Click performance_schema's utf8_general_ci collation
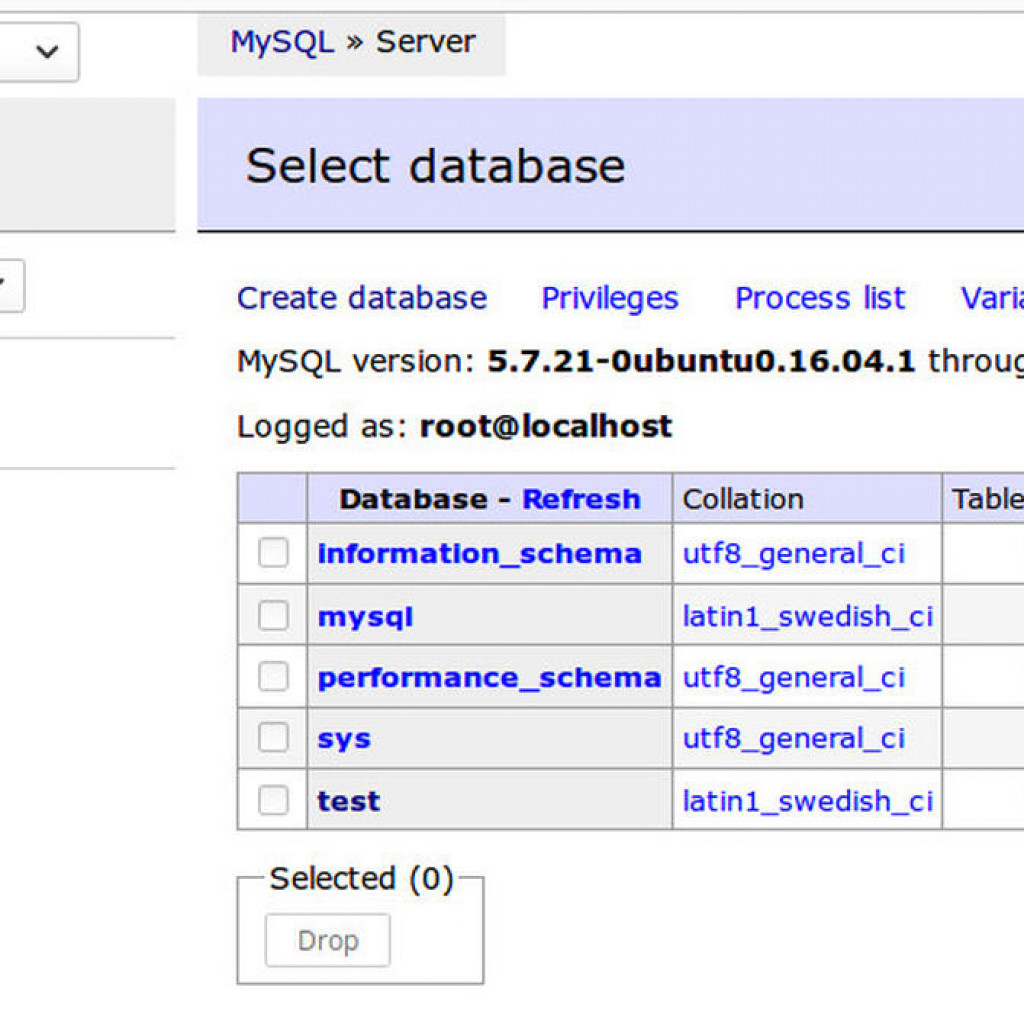 (x=793, y=677)
